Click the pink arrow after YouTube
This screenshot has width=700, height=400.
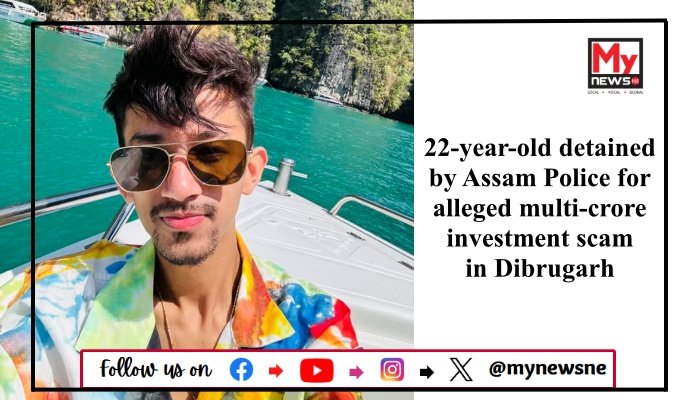point(356,371)
